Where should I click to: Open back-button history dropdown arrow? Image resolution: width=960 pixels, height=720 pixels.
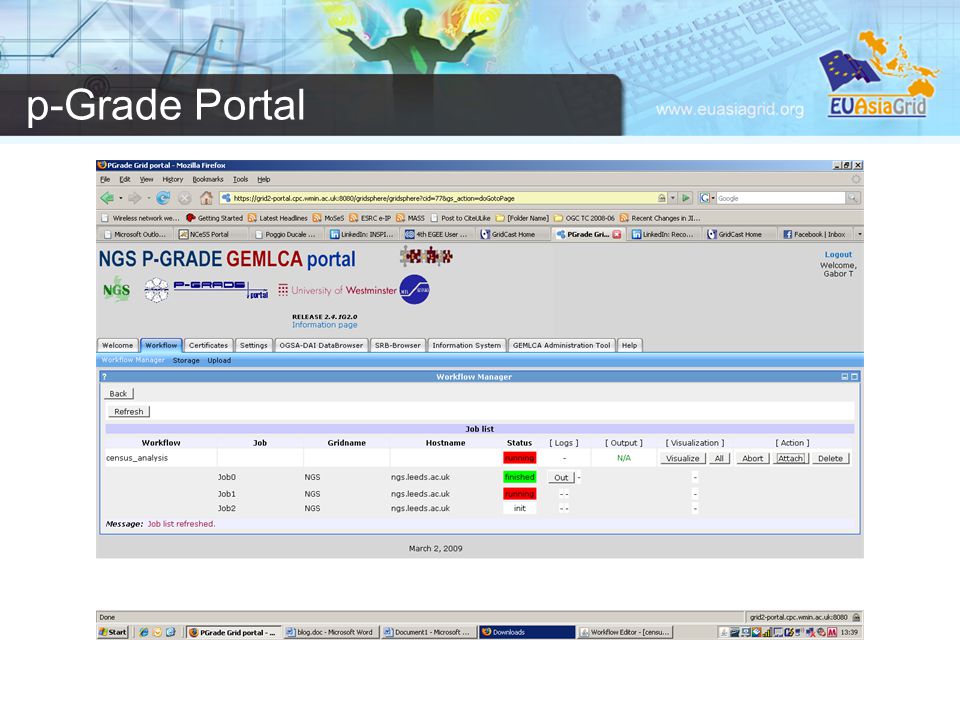point(121,198)
